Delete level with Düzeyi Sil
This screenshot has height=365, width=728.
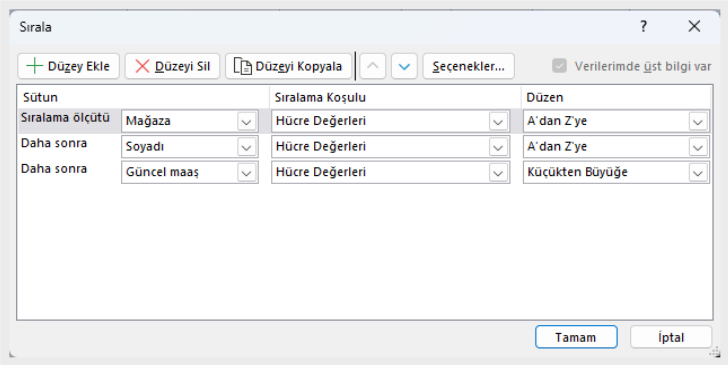(x=172, y=66)
